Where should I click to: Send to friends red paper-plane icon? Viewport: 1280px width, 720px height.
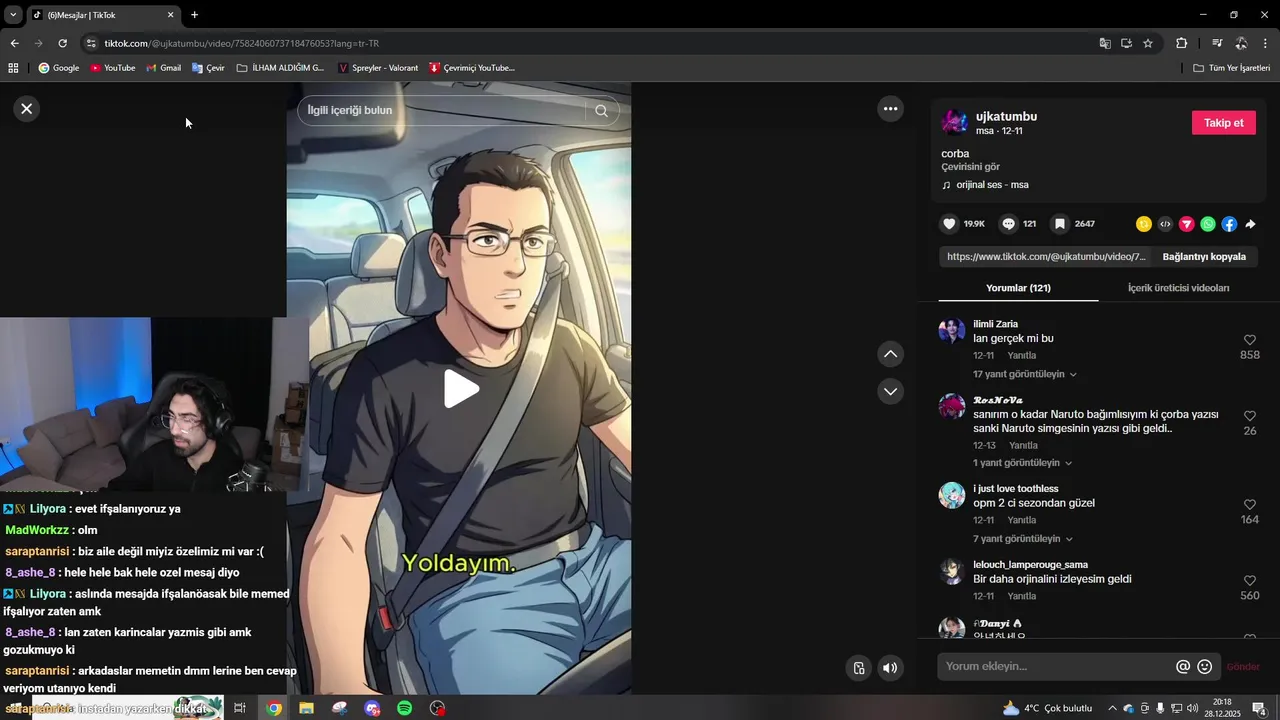click(x=1187, y=224)
